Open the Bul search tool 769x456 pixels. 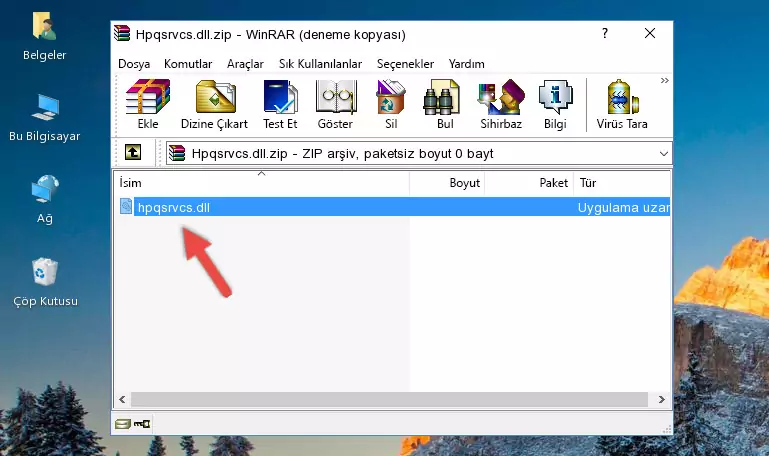[445, 104]
